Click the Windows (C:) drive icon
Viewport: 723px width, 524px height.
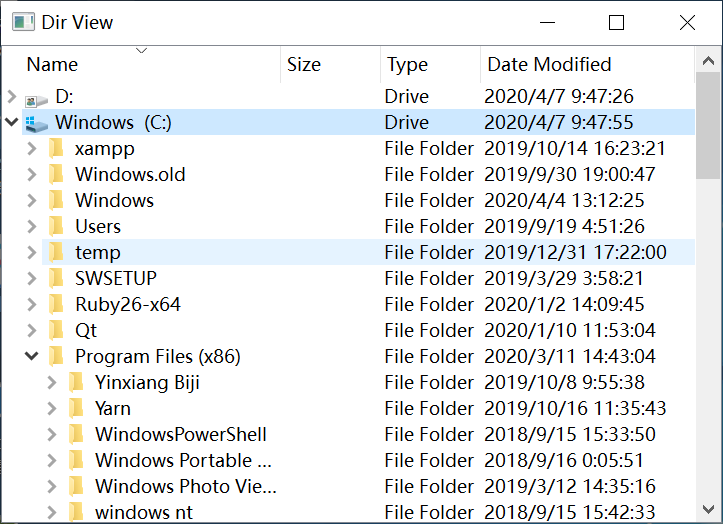tap(36, 123)
